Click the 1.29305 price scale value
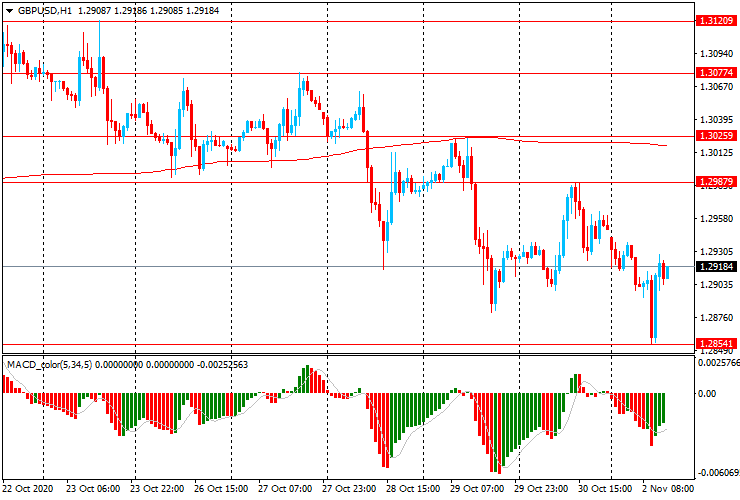The height and width of the screenshot is (500, 740). pyautogui.click(x=717, y=252)
